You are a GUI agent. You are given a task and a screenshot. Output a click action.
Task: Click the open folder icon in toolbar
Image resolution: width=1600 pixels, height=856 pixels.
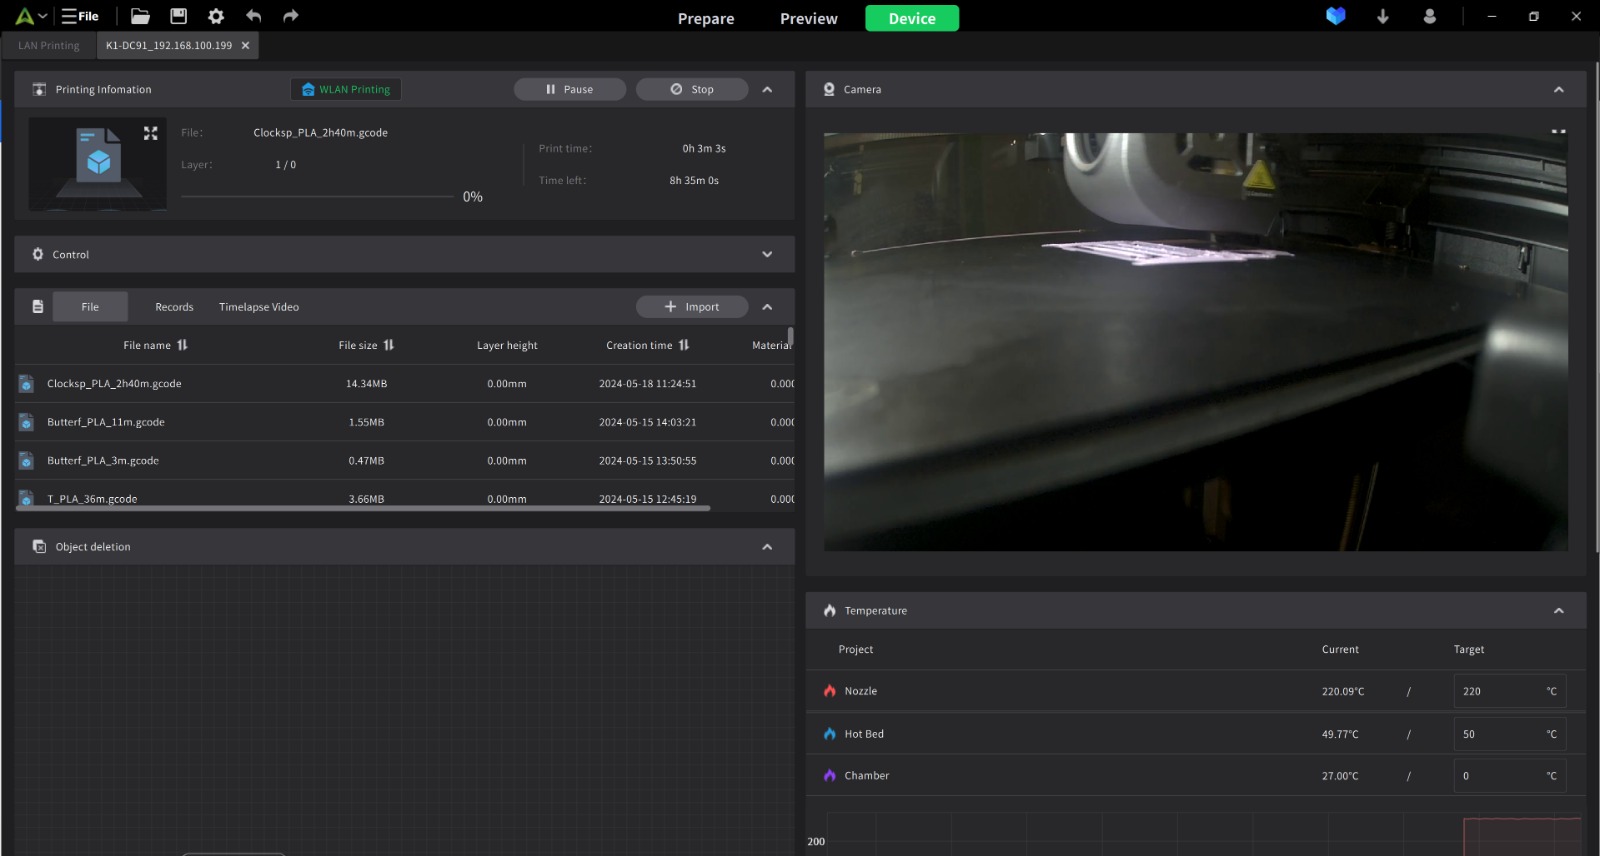(140, 16)
